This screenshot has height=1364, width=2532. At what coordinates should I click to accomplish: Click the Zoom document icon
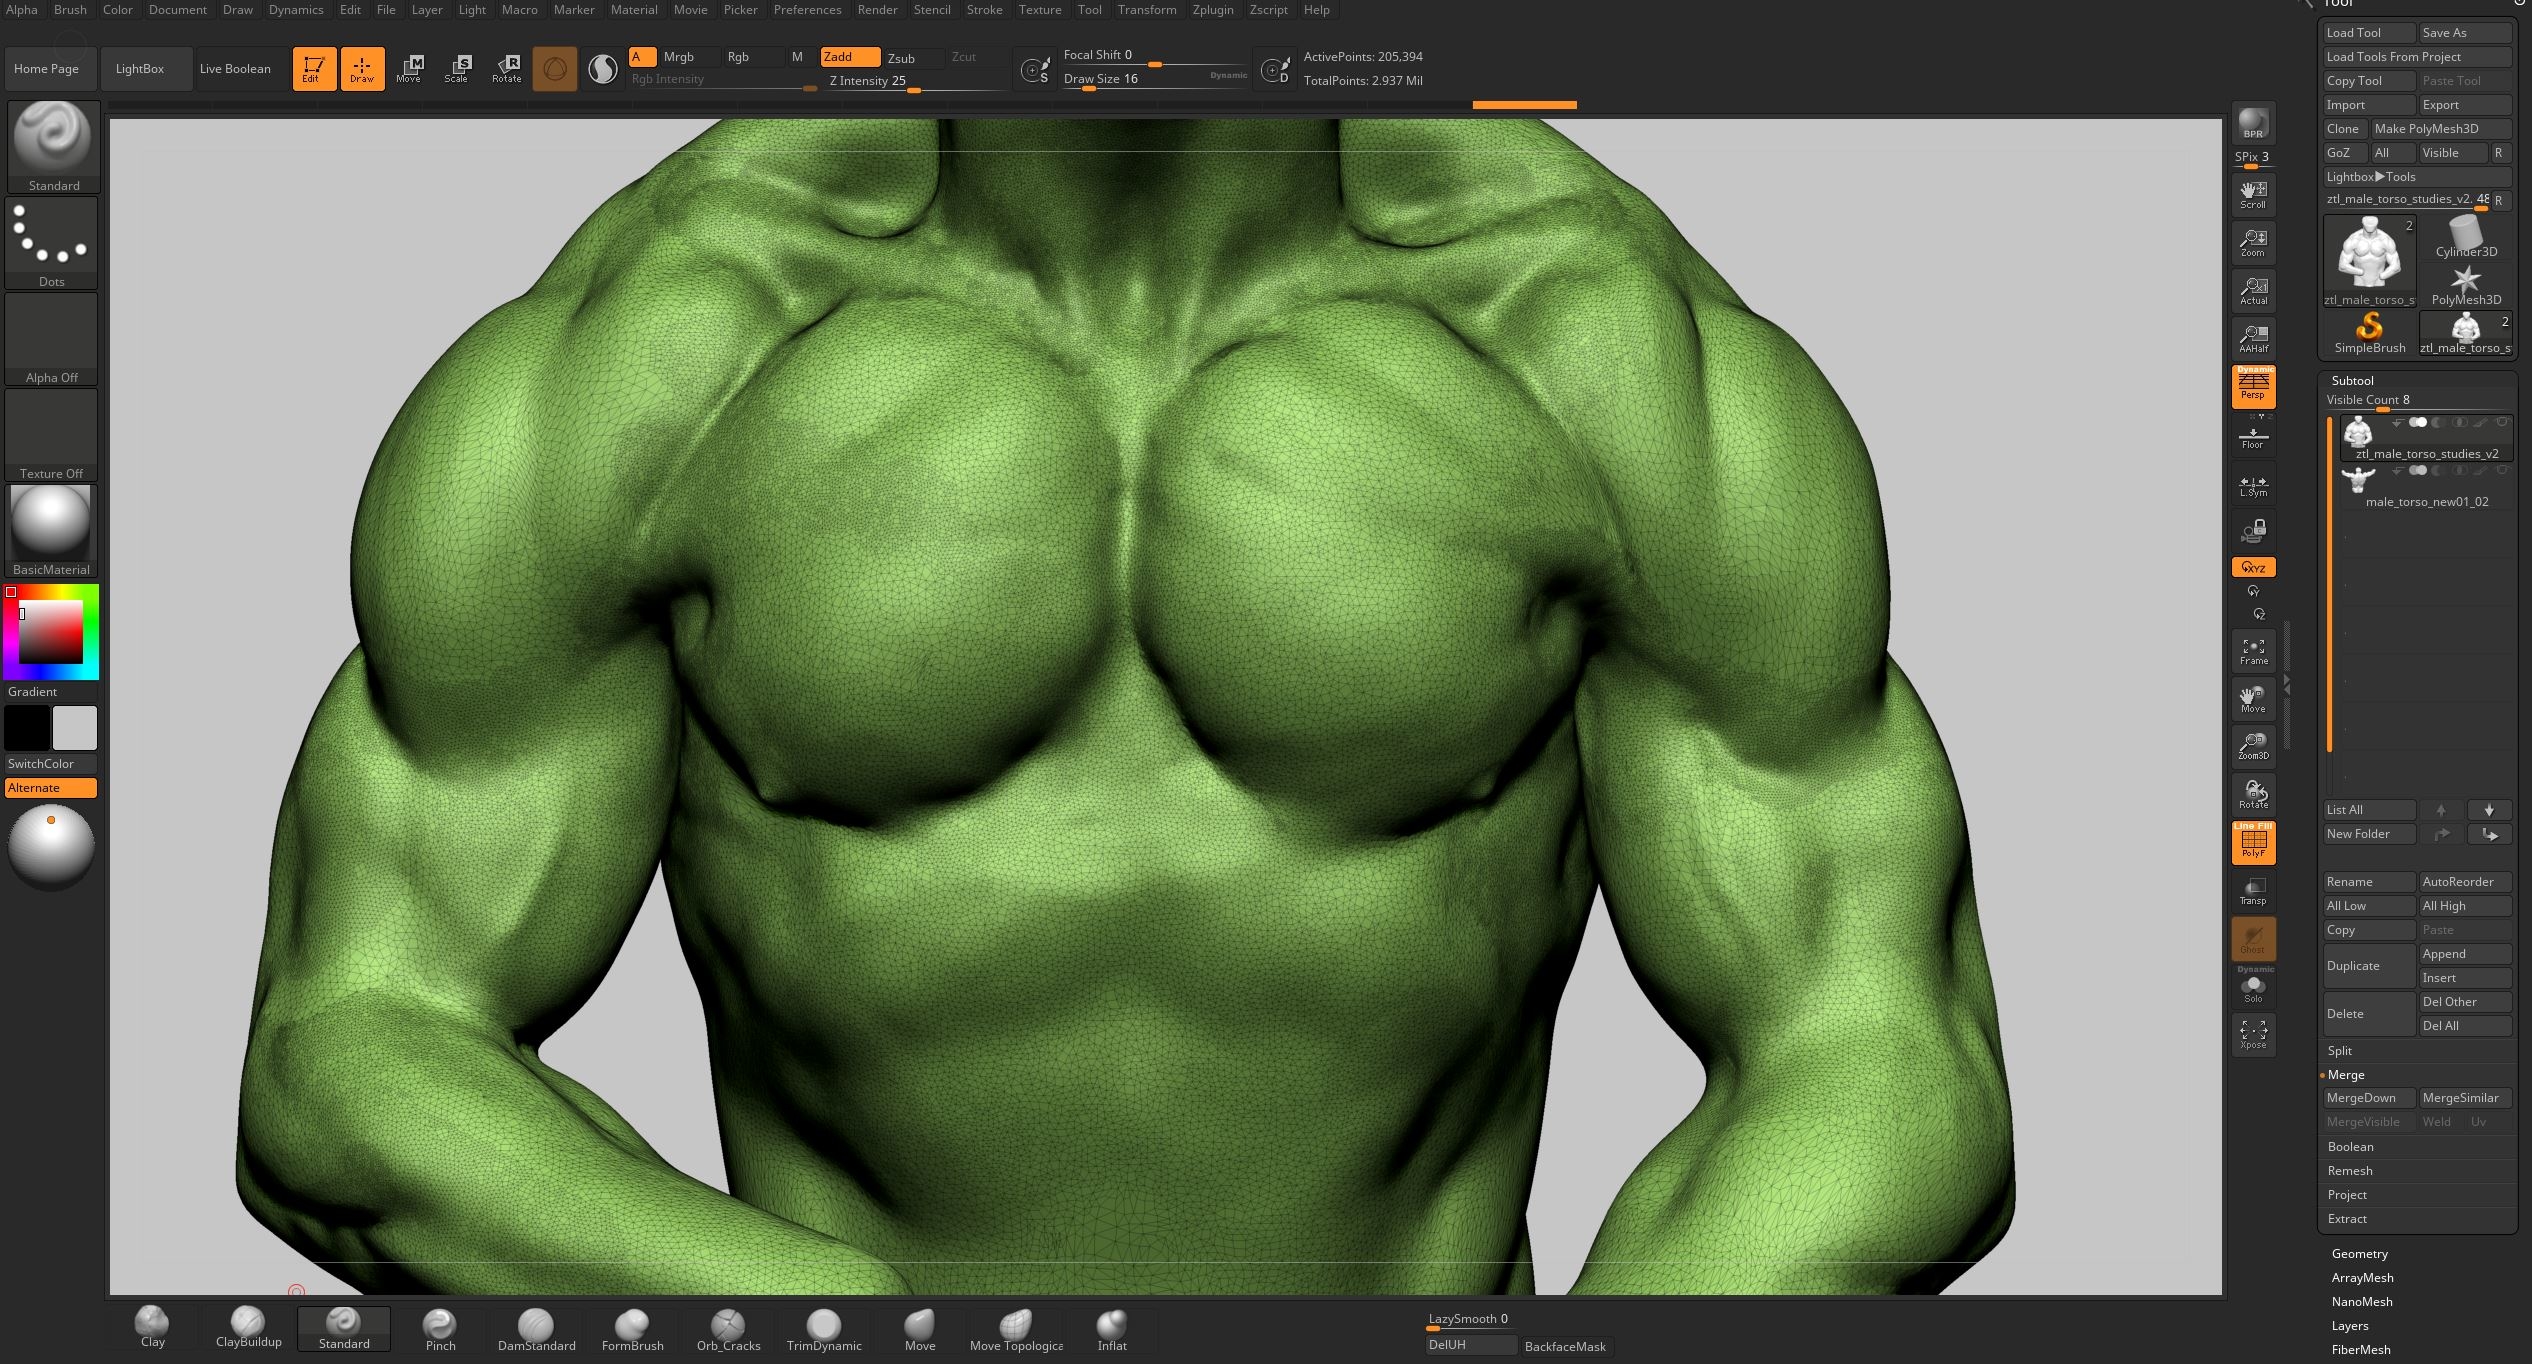(x=2253, y=242)
